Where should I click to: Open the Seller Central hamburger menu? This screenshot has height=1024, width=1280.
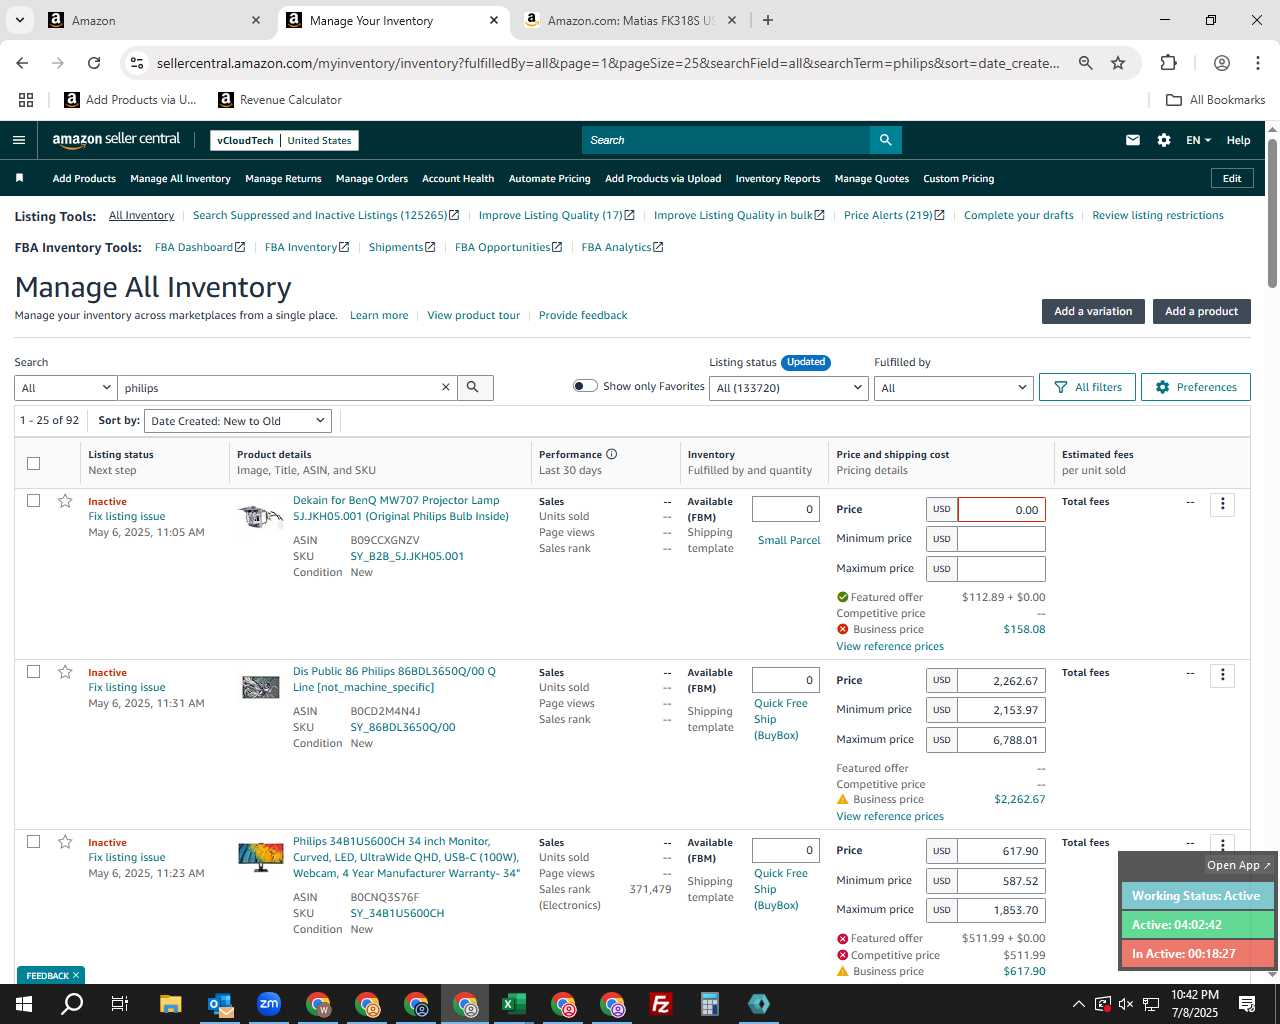coord(18,140)
